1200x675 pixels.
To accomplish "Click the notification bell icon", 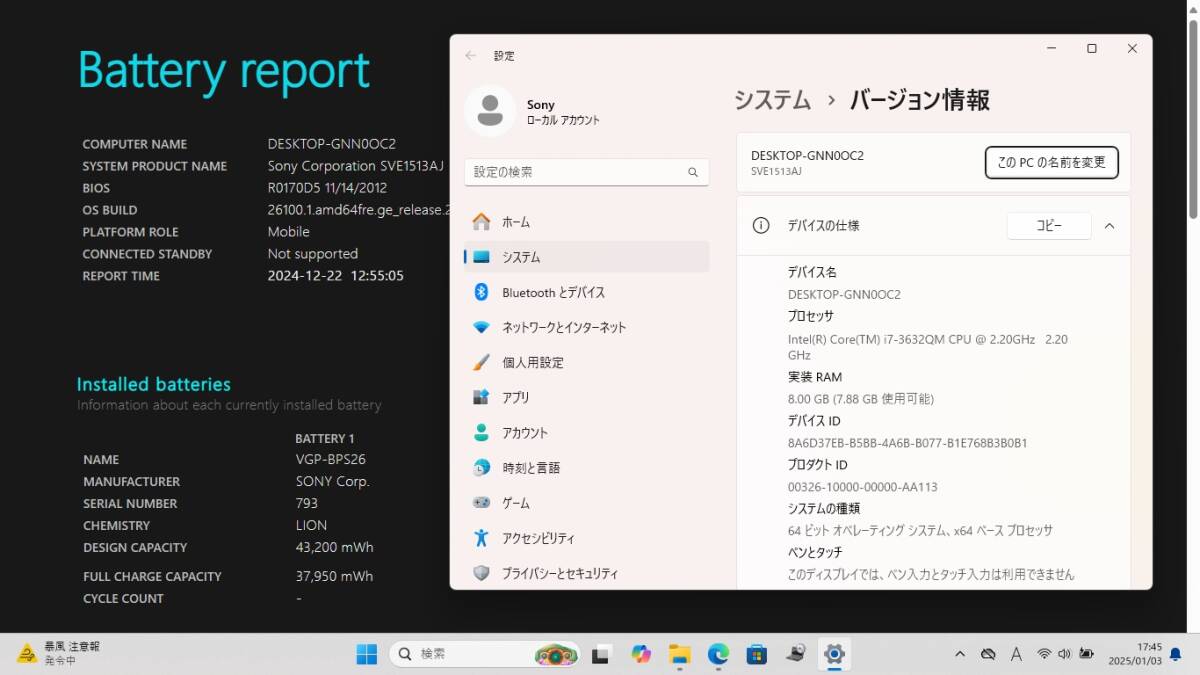I will (1175, 654).
